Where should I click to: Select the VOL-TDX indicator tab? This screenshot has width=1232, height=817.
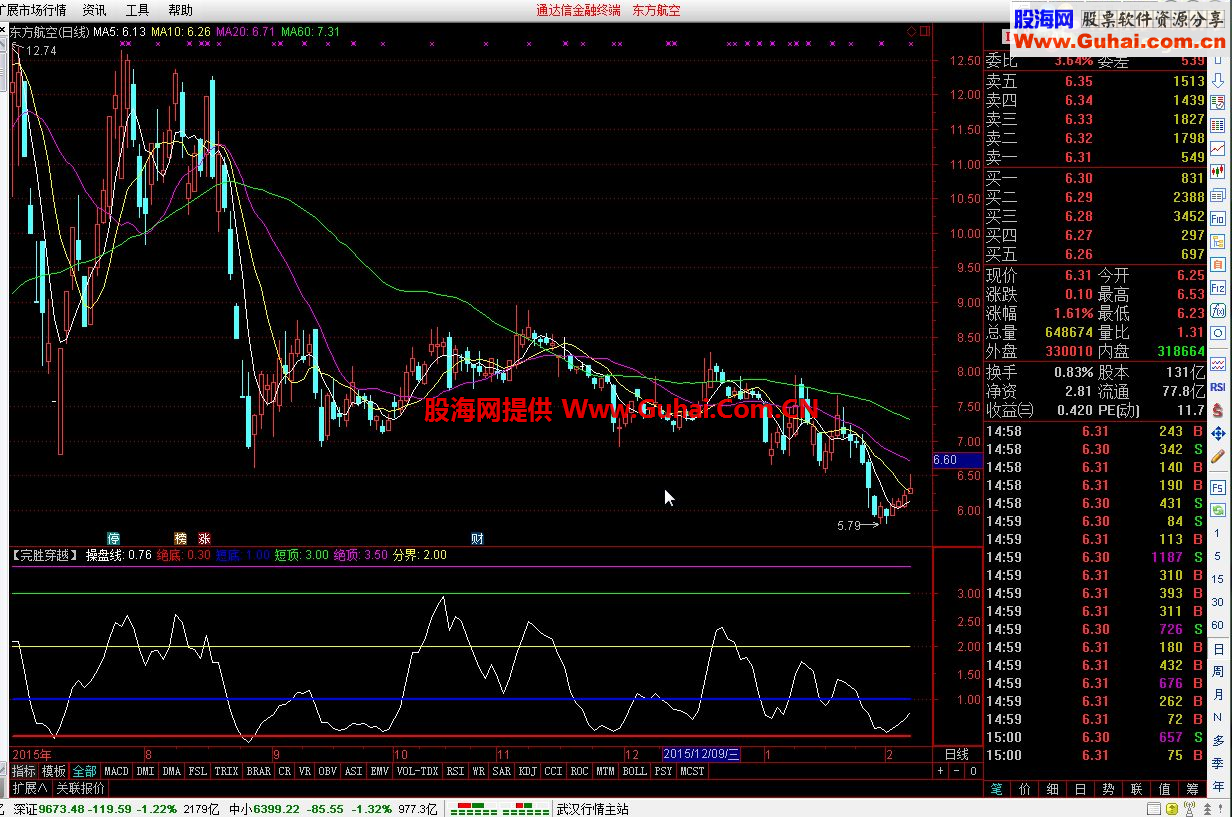pos(417,771)
